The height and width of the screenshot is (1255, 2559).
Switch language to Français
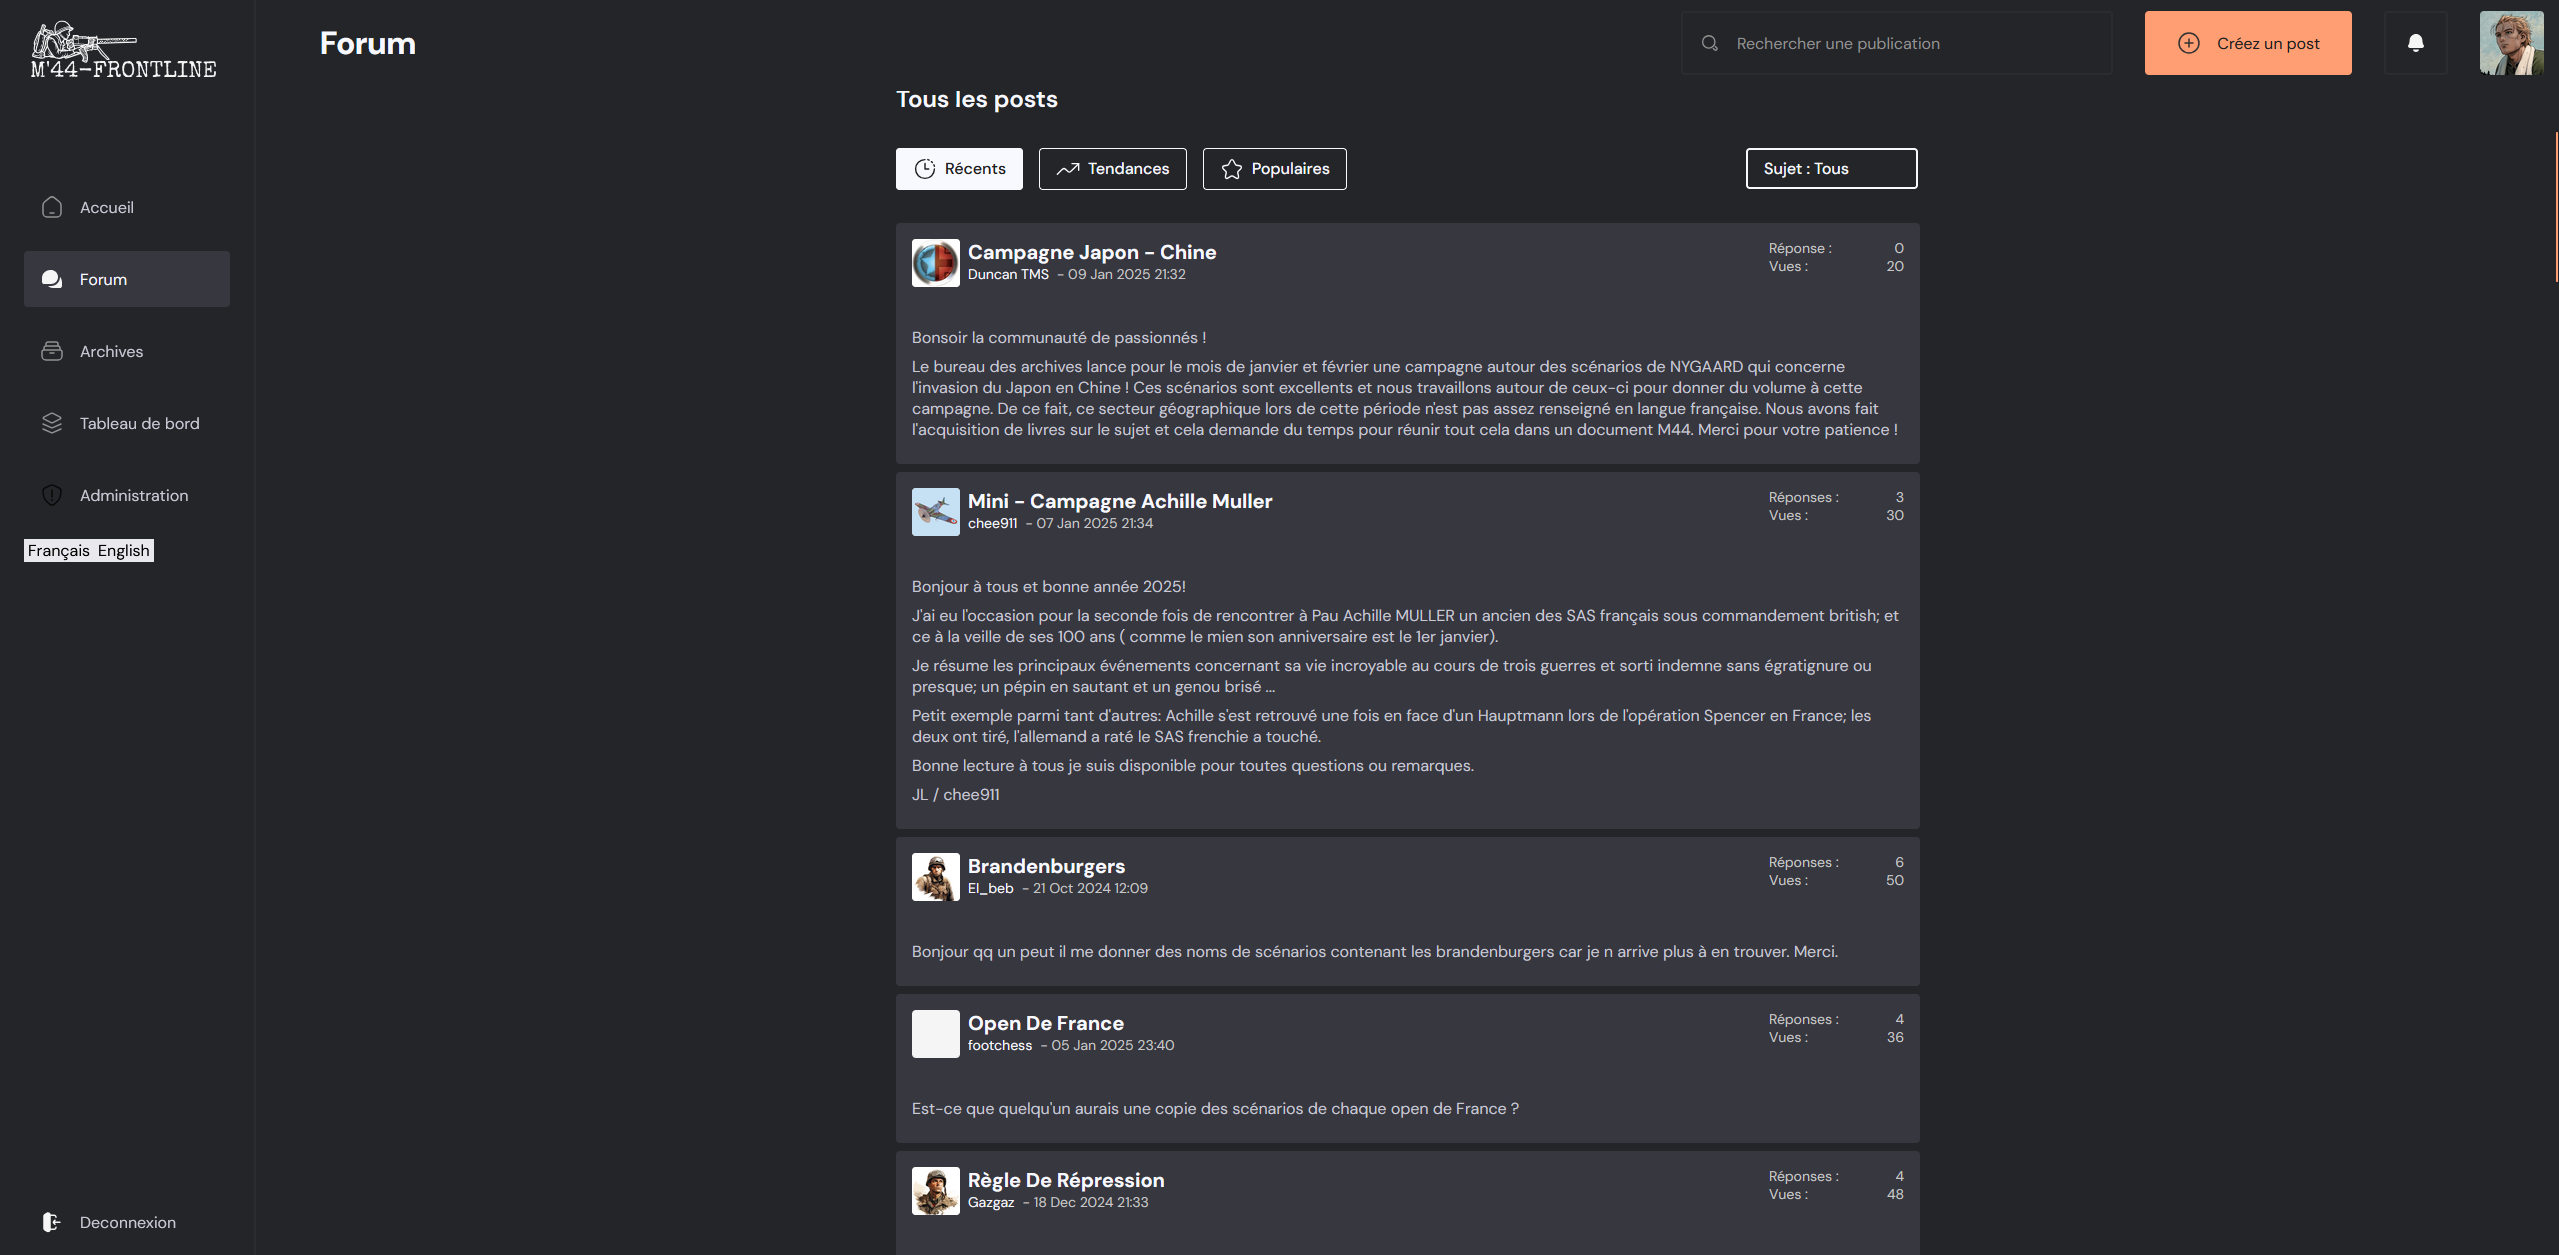coord(58,550)
